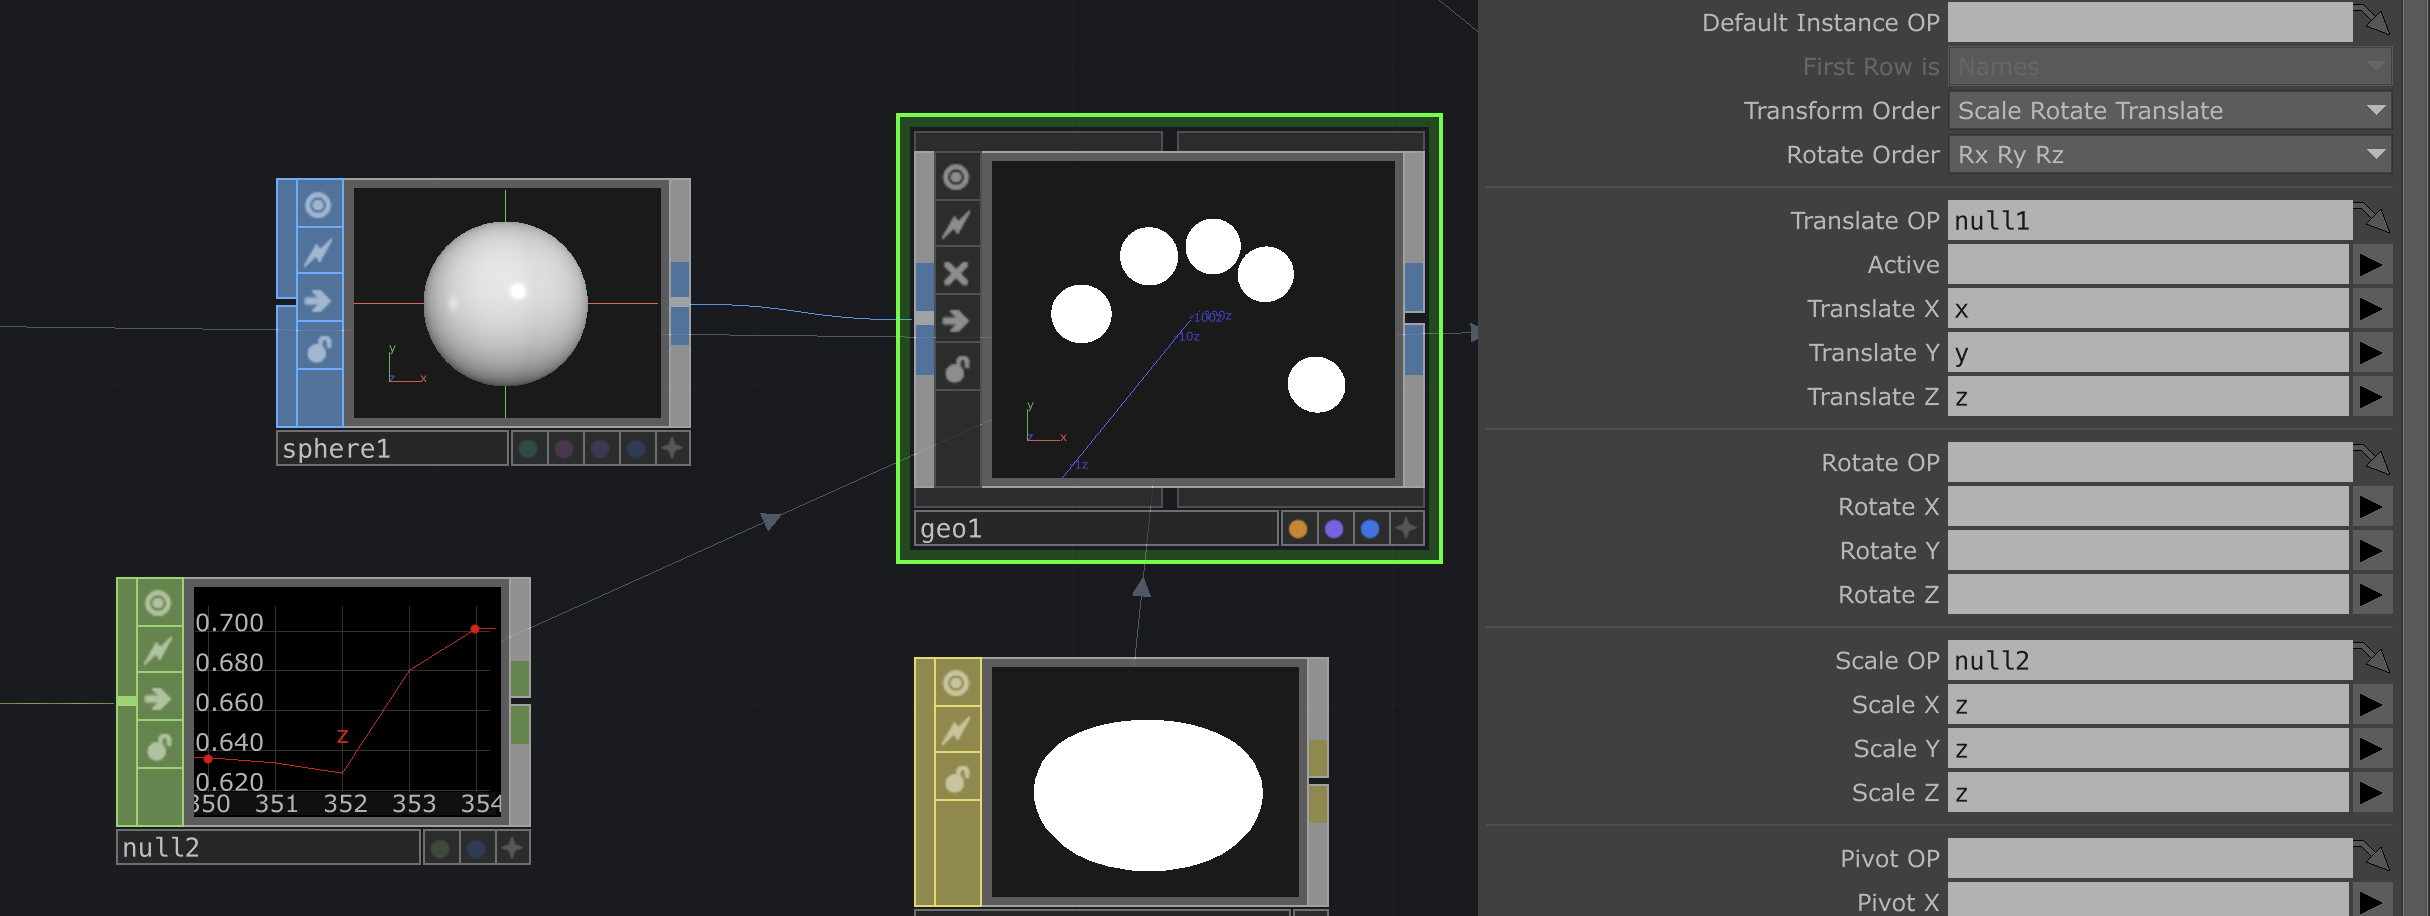Toggle the arrow bypass flag on geo1

956,320
